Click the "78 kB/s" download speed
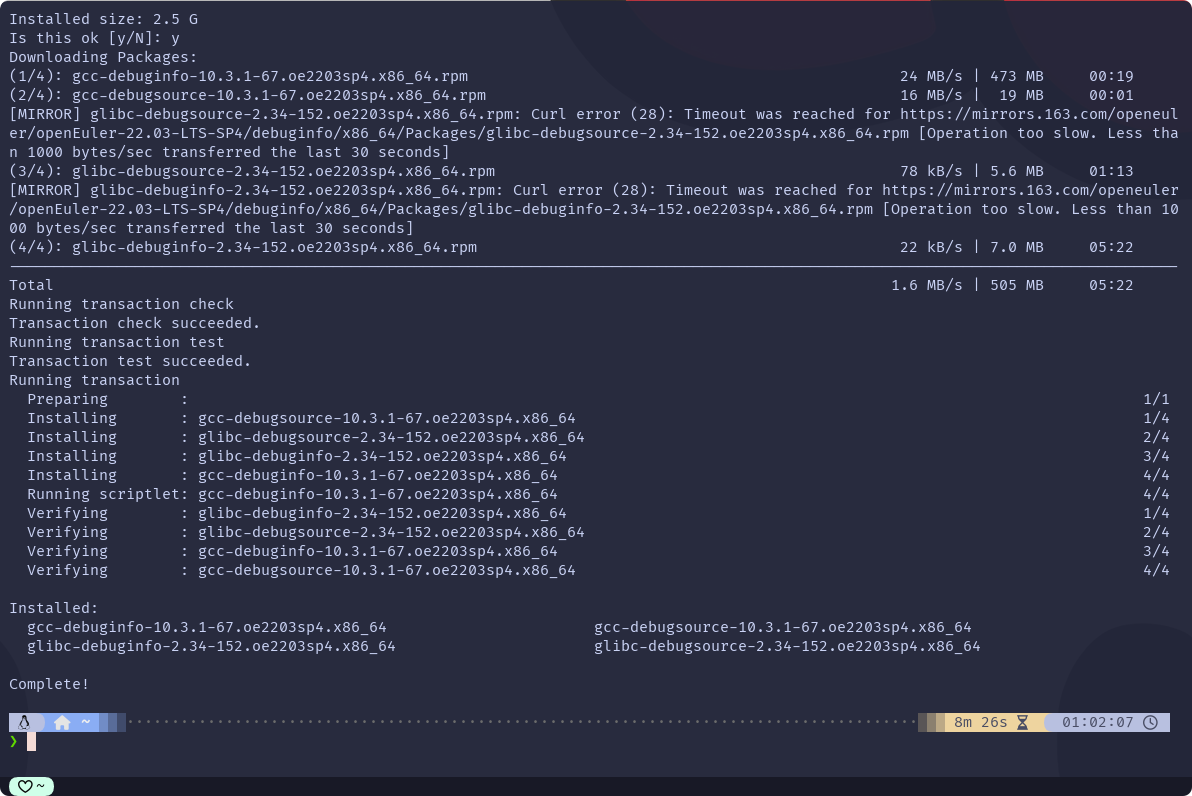The image size is (1192, 796). click(931, 171)
